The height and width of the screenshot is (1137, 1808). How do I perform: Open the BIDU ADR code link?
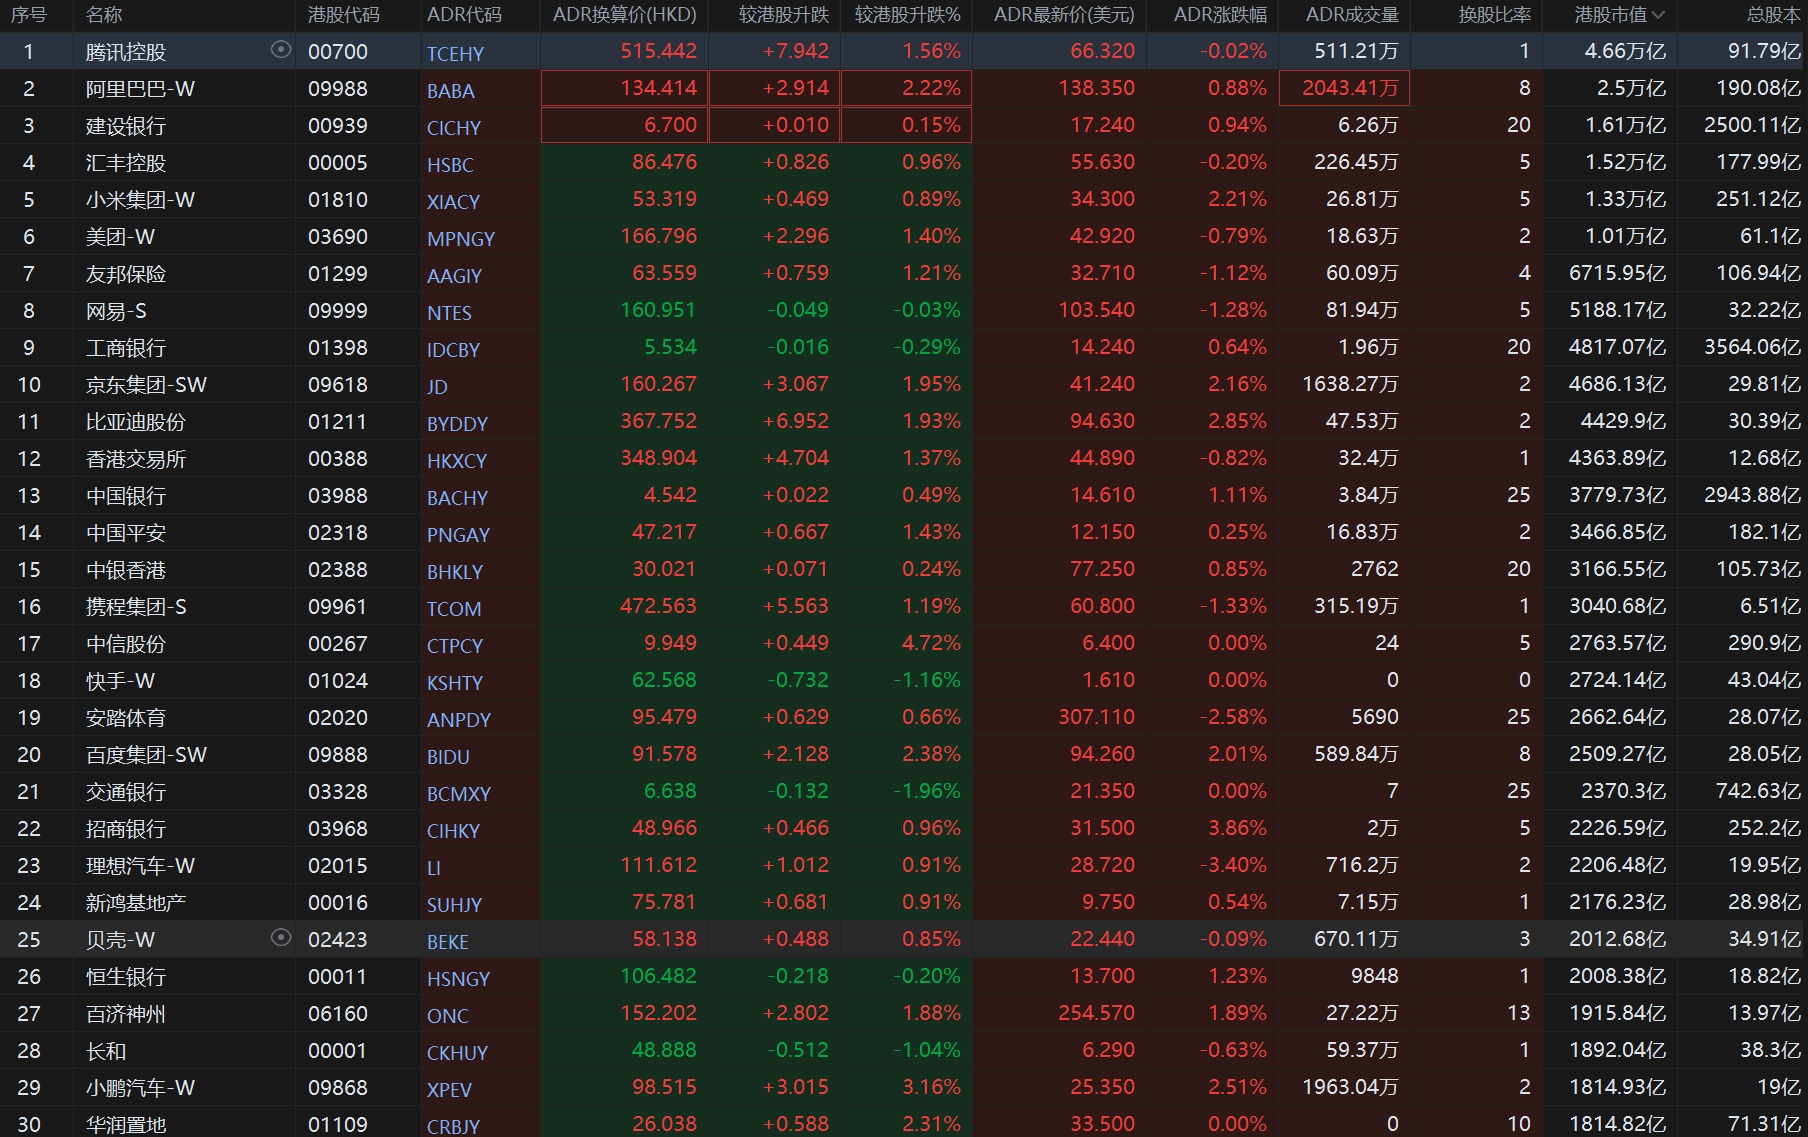(448, 757)
